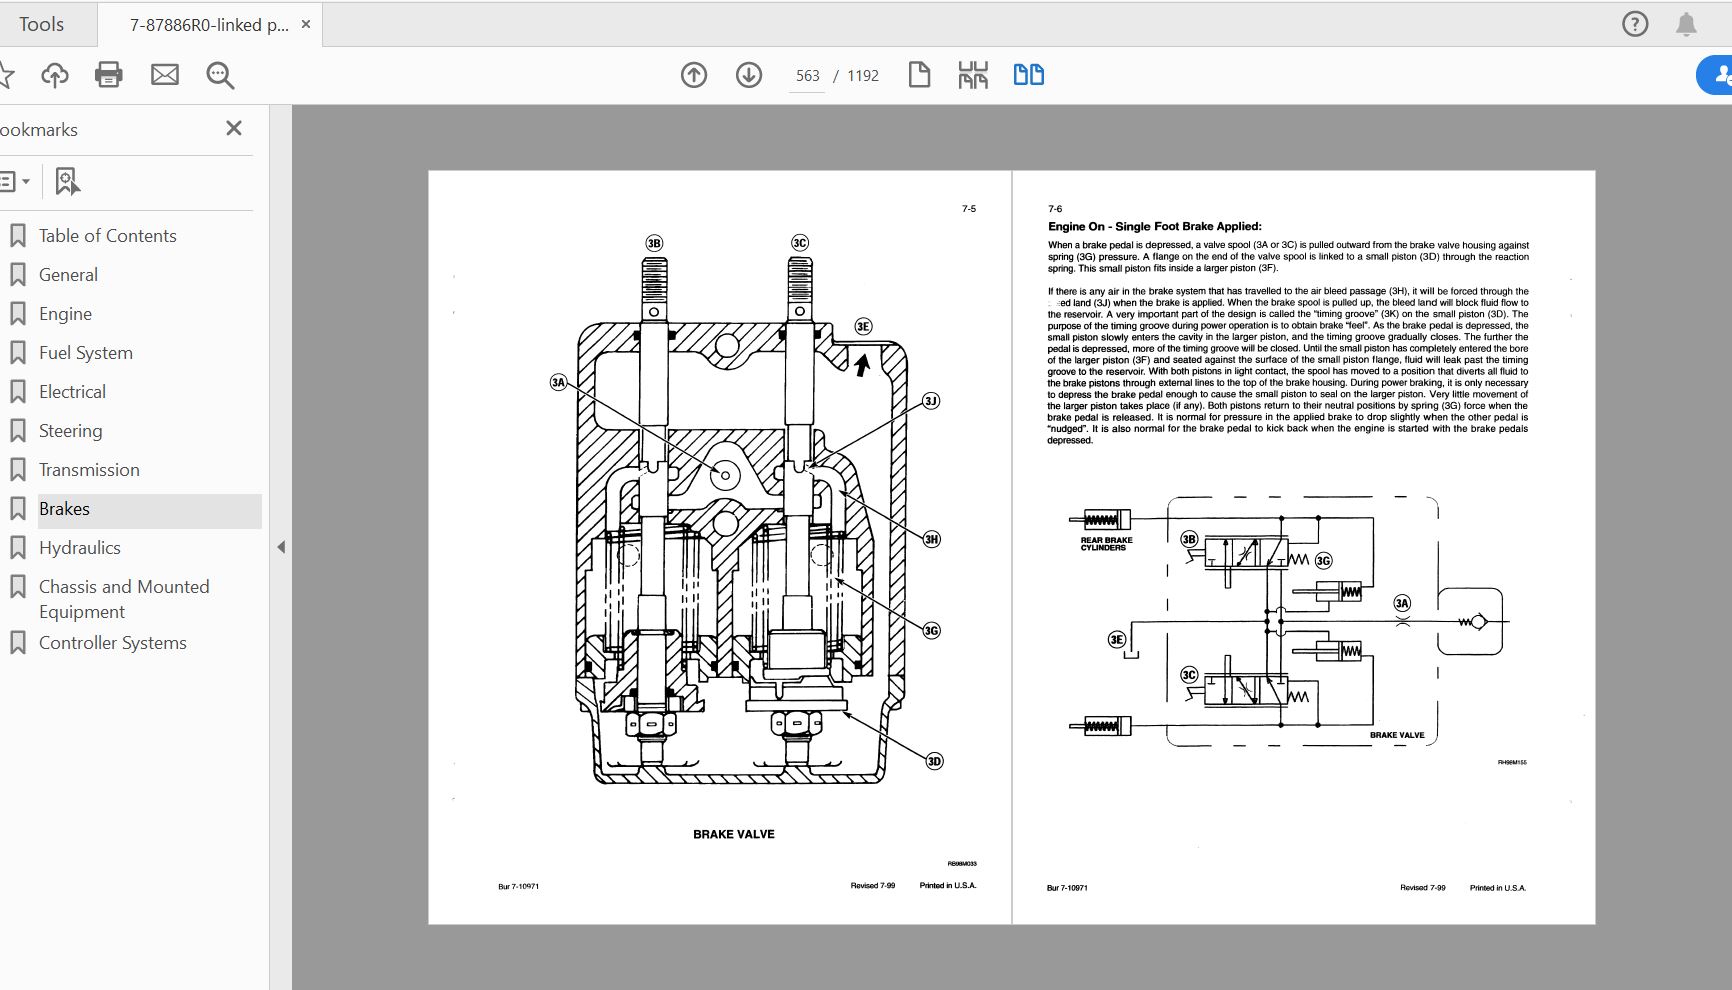
Task: Switch to single page view mode
Action: point(920,74)
